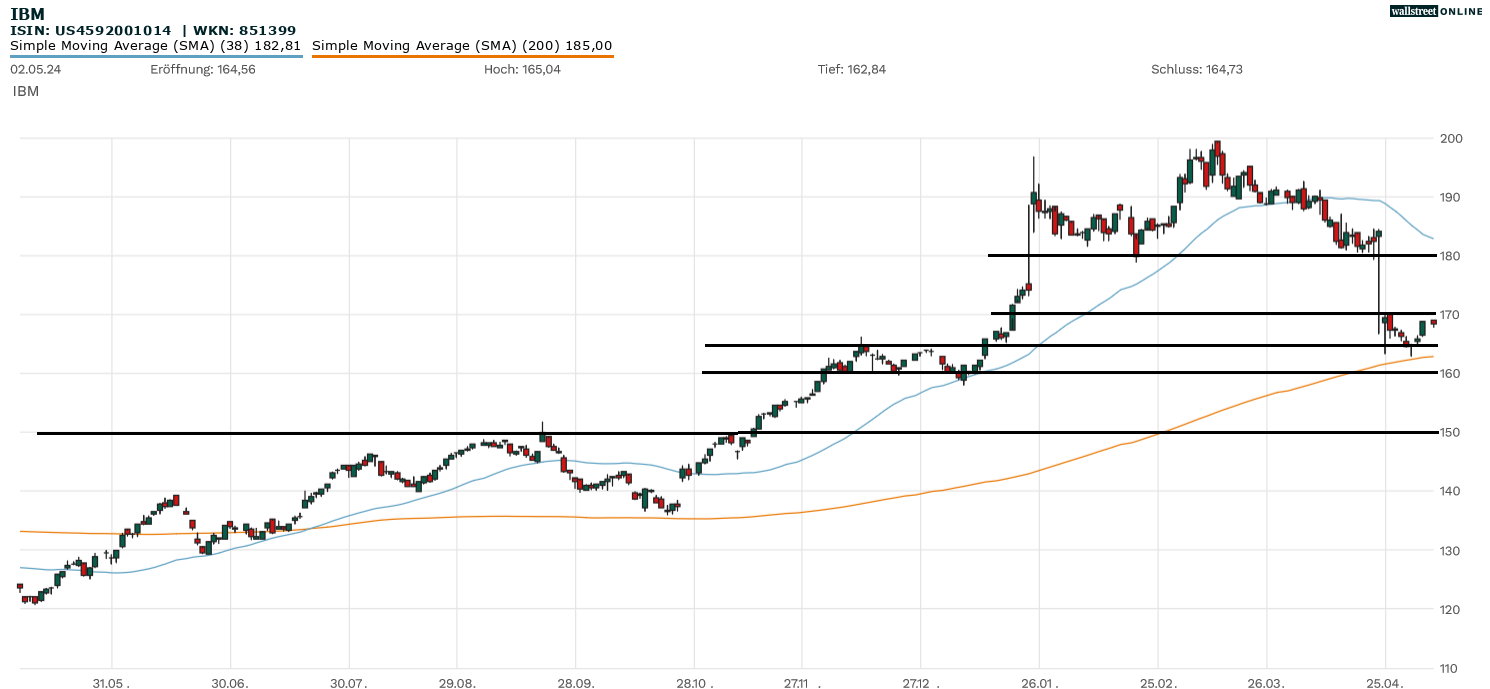Click the Eröffnung: 164,56 value
This screenshot has height=689, width=1490.
tap(203, 70)
